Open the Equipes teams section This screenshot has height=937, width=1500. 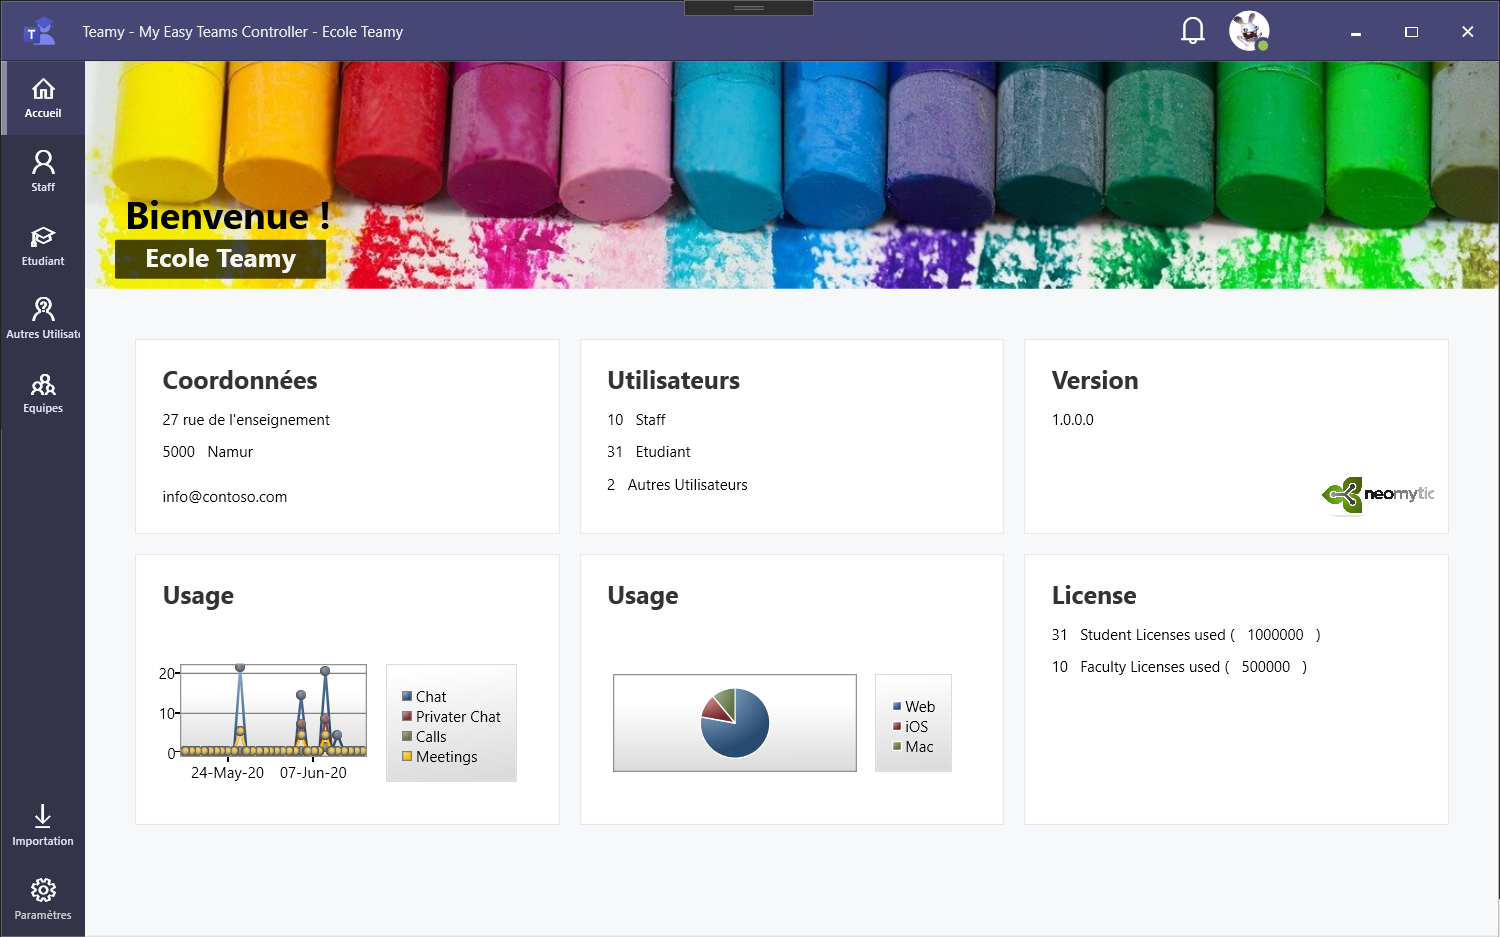click(43, 393)
